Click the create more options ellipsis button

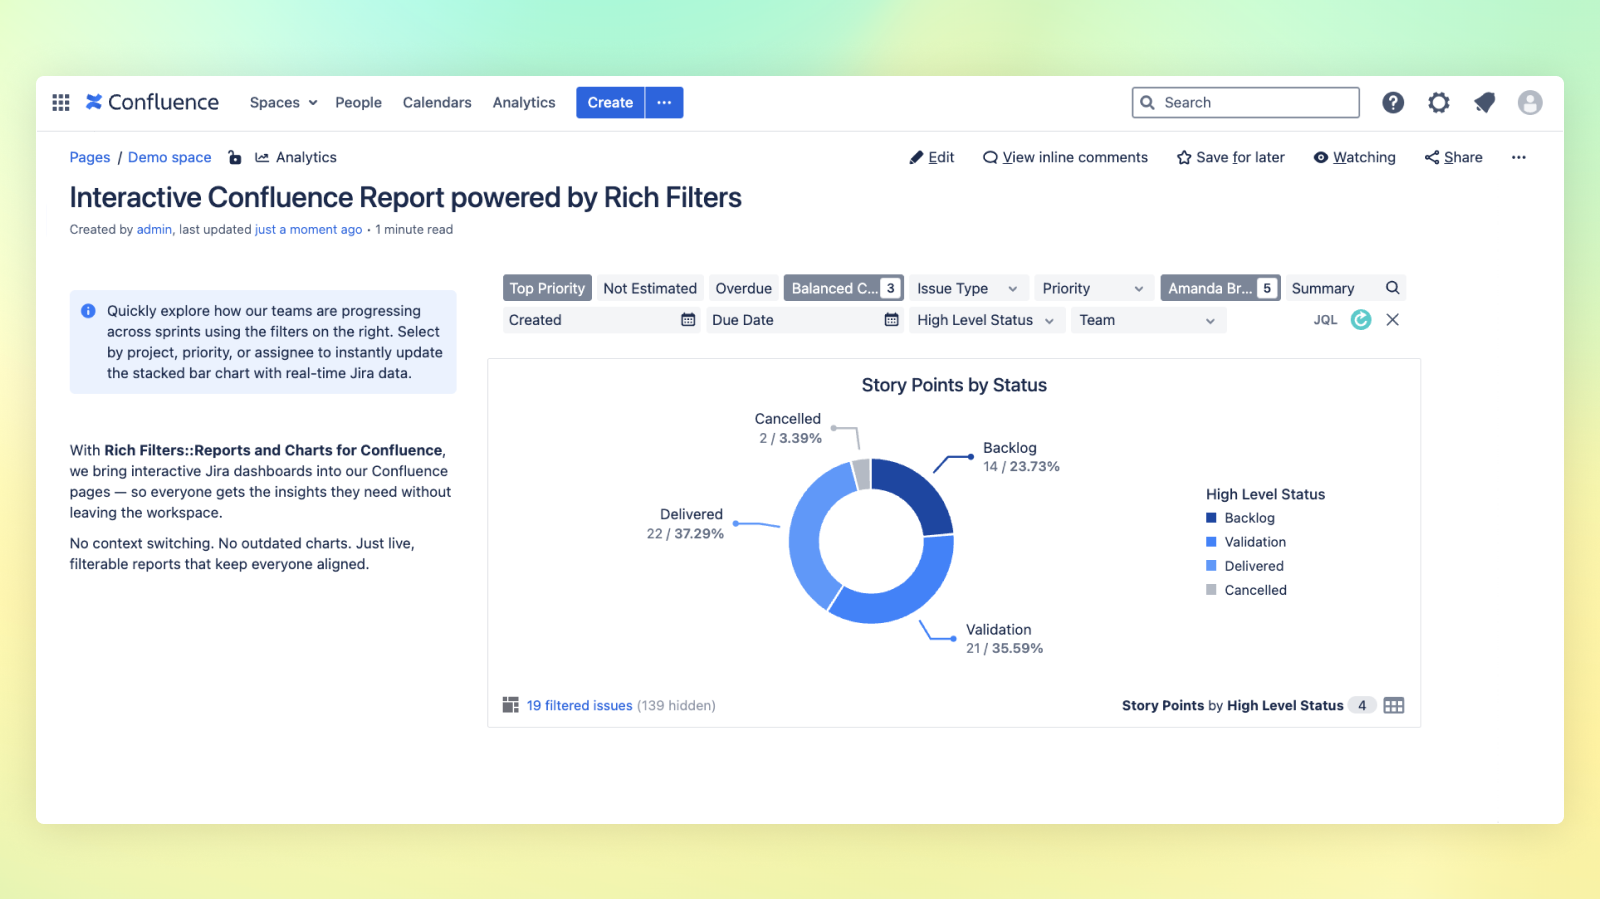pyautogui.click(x=664, y=102)
